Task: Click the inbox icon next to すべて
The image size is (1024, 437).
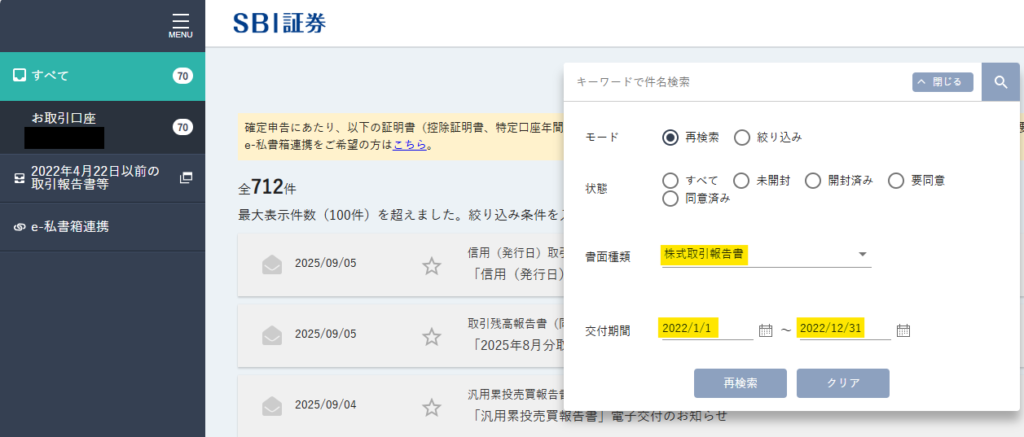Action: (x=20, y=76)
